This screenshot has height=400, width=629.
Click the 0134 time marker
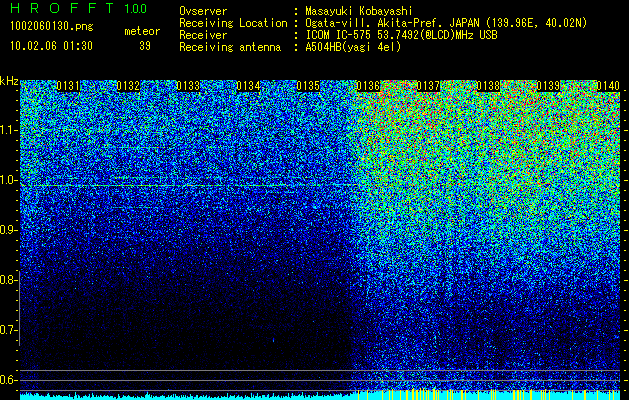tap(248, 86)
